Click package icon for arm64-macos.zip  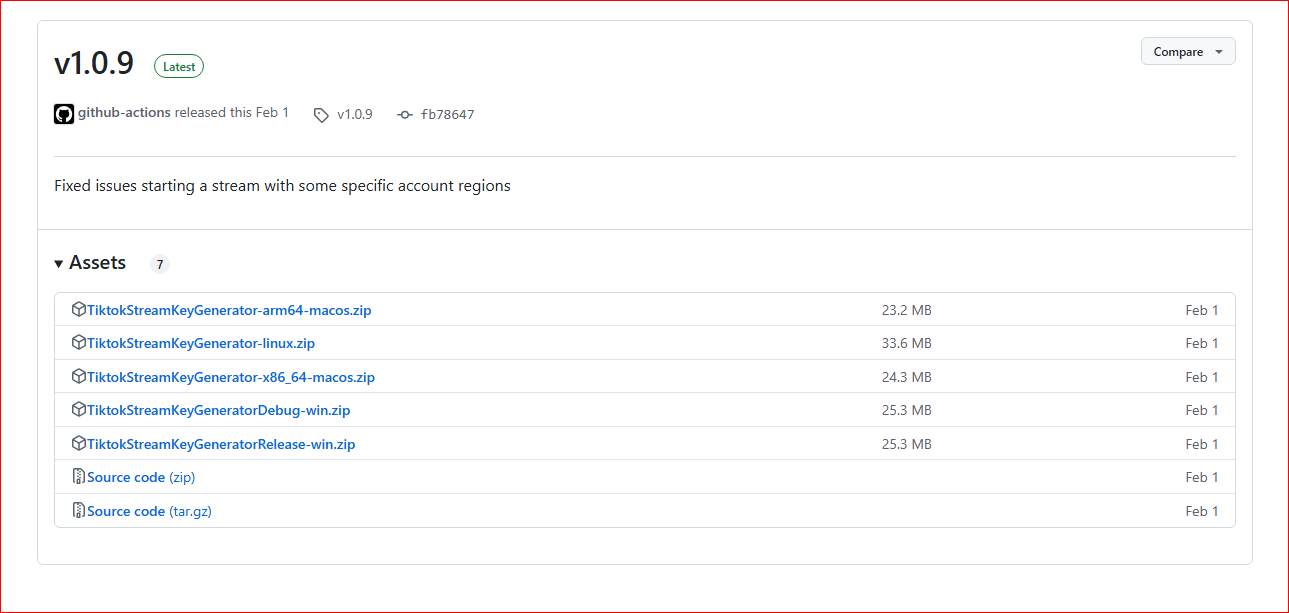click(x=79, y=310)
